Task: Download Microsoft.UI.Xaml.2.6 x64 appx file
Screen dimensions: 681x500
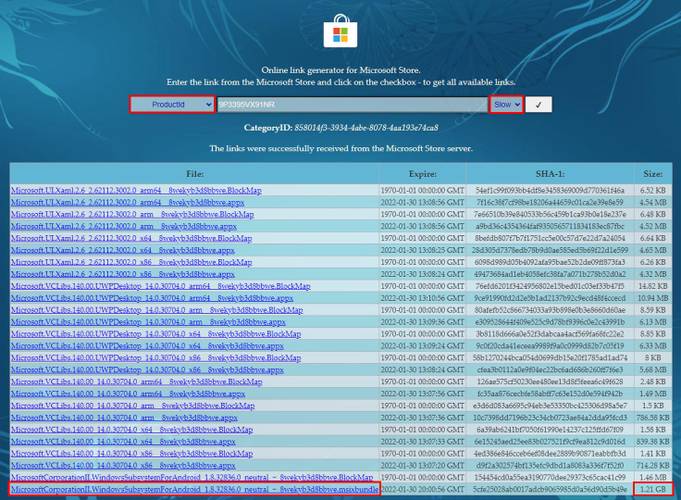Action: [x=123, y=250]
